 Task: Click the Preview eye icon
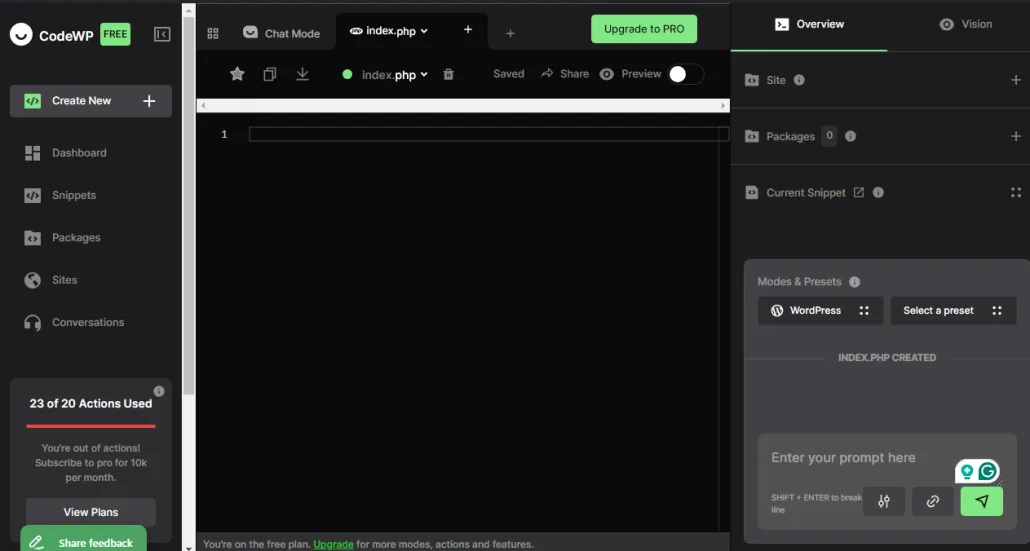pos(607,74)
